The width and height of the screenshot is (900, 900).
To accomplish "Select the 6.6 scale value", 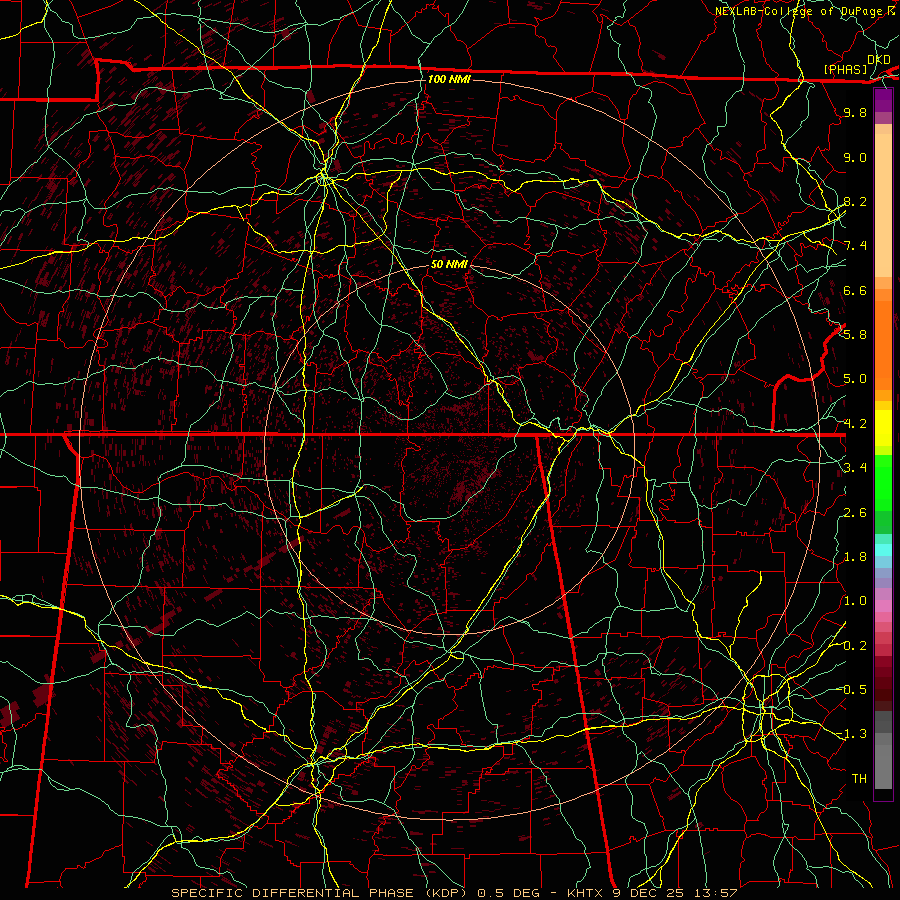I will coord(855,290).
